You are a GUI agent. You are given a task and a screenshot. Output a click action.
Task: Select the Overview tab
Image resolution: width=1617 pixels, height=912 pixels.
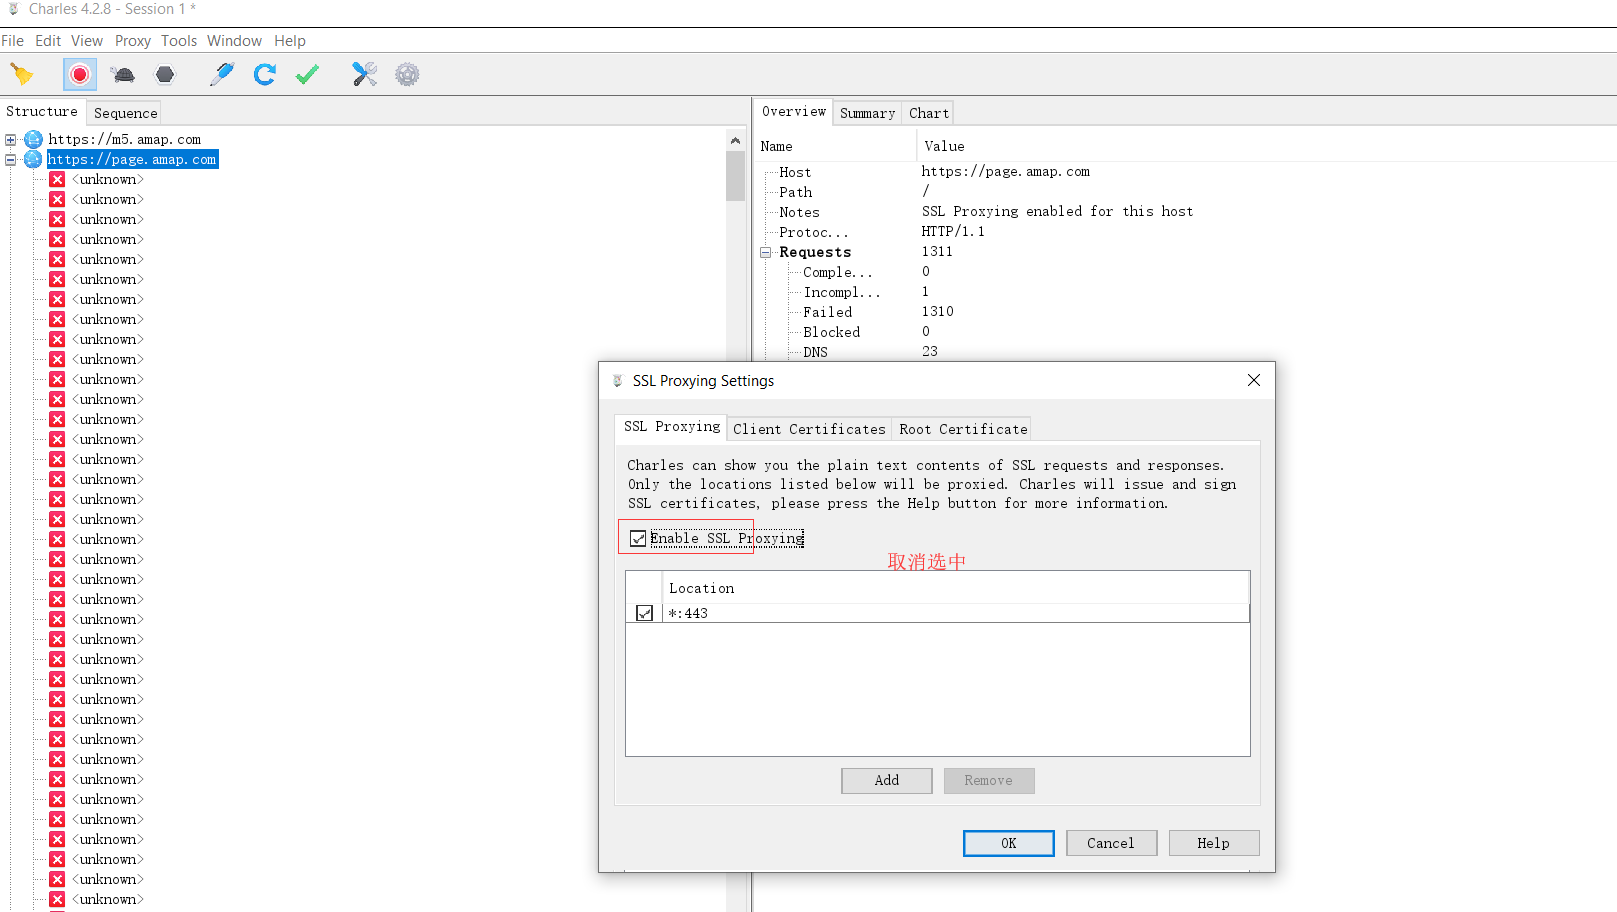pos(794,112)
